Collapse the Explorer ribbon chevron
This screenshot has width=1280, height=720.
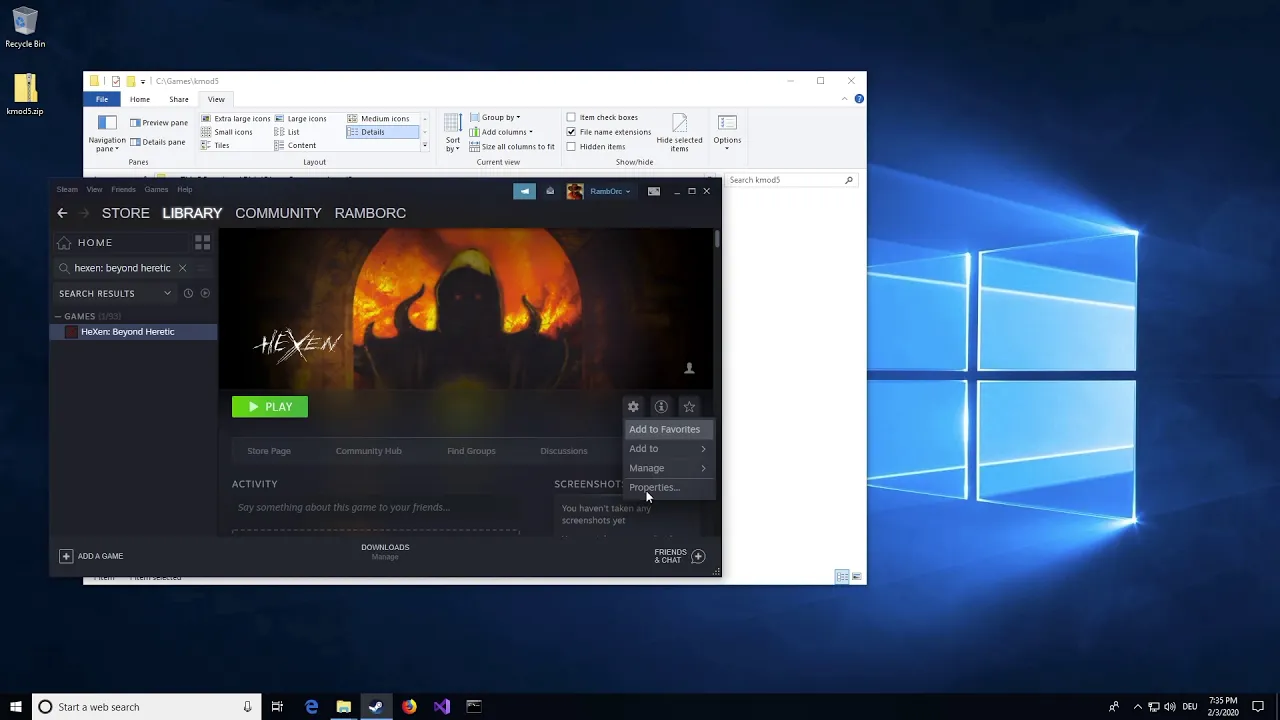pos(845,99)
